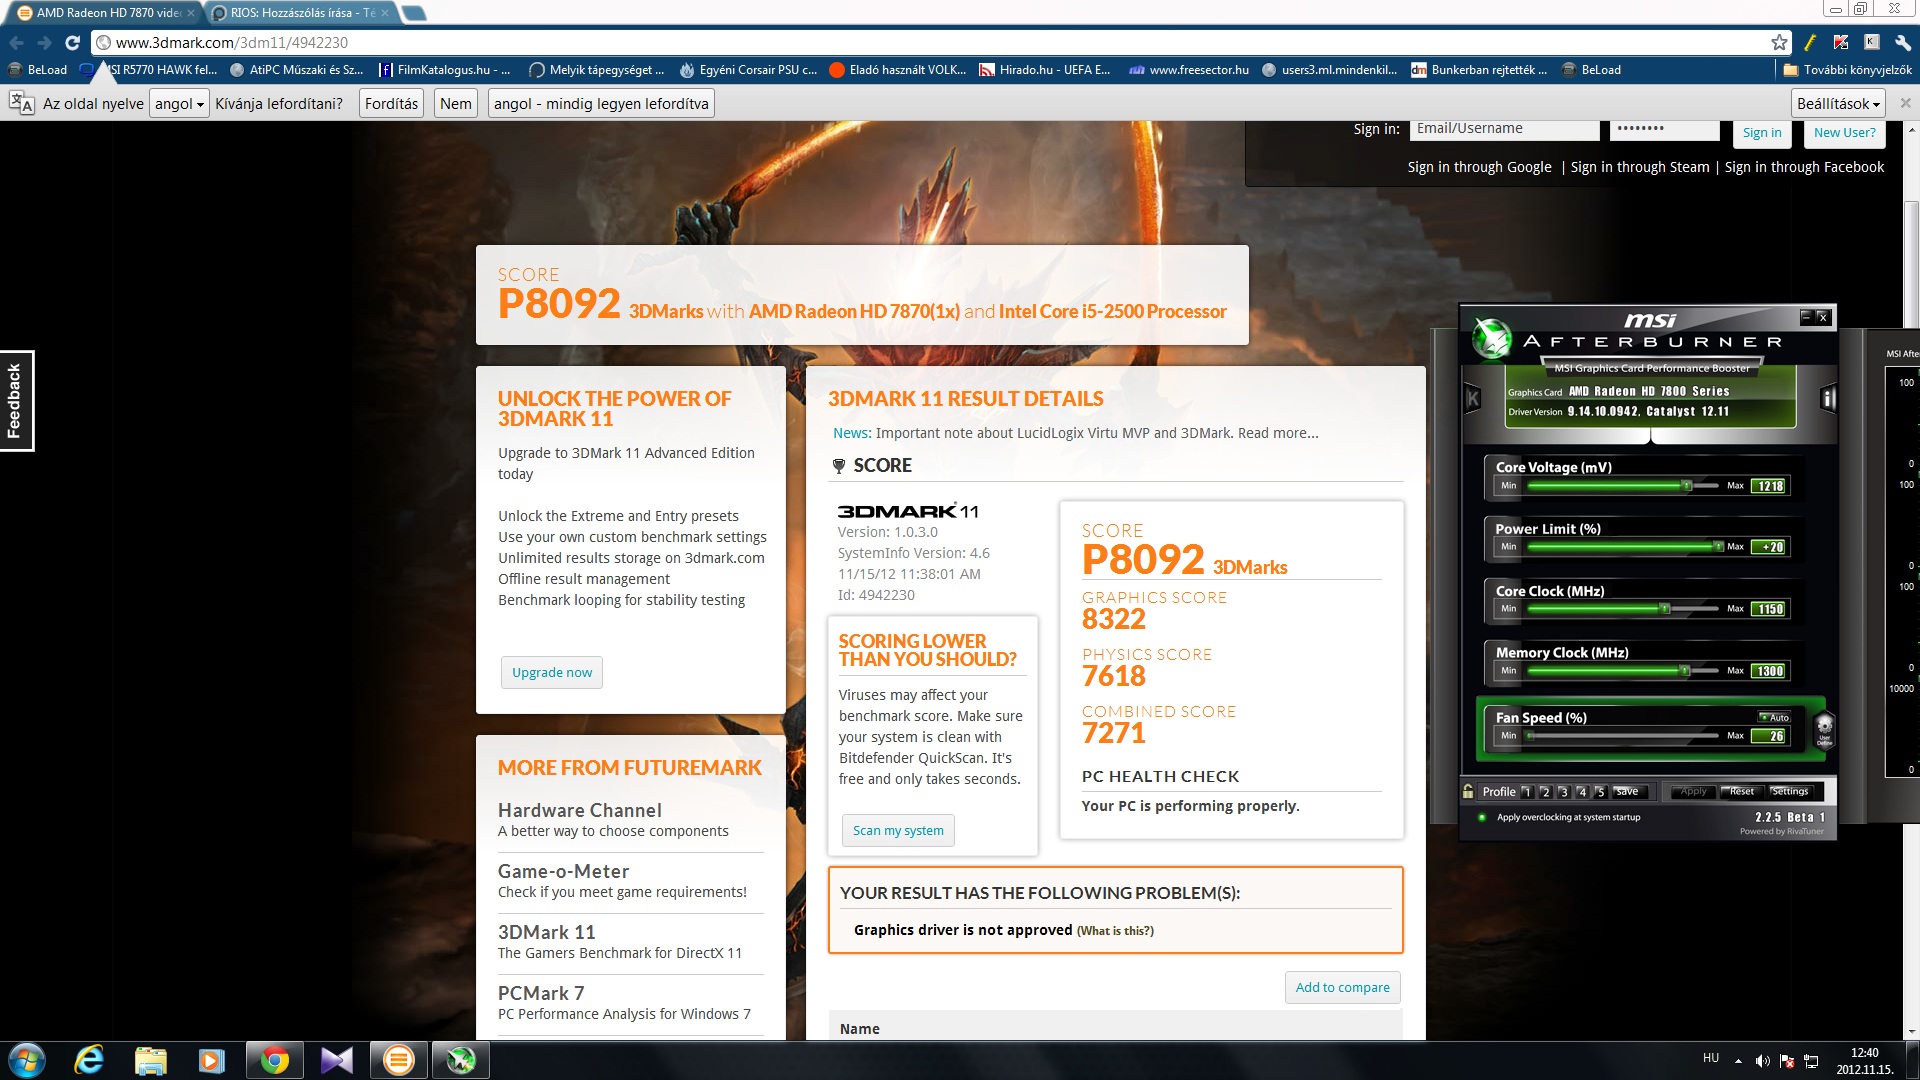Viewport: 1920px width, 1080px height.
Task: Open MSI Afterburner from the taskbar
Action: 460,1060
